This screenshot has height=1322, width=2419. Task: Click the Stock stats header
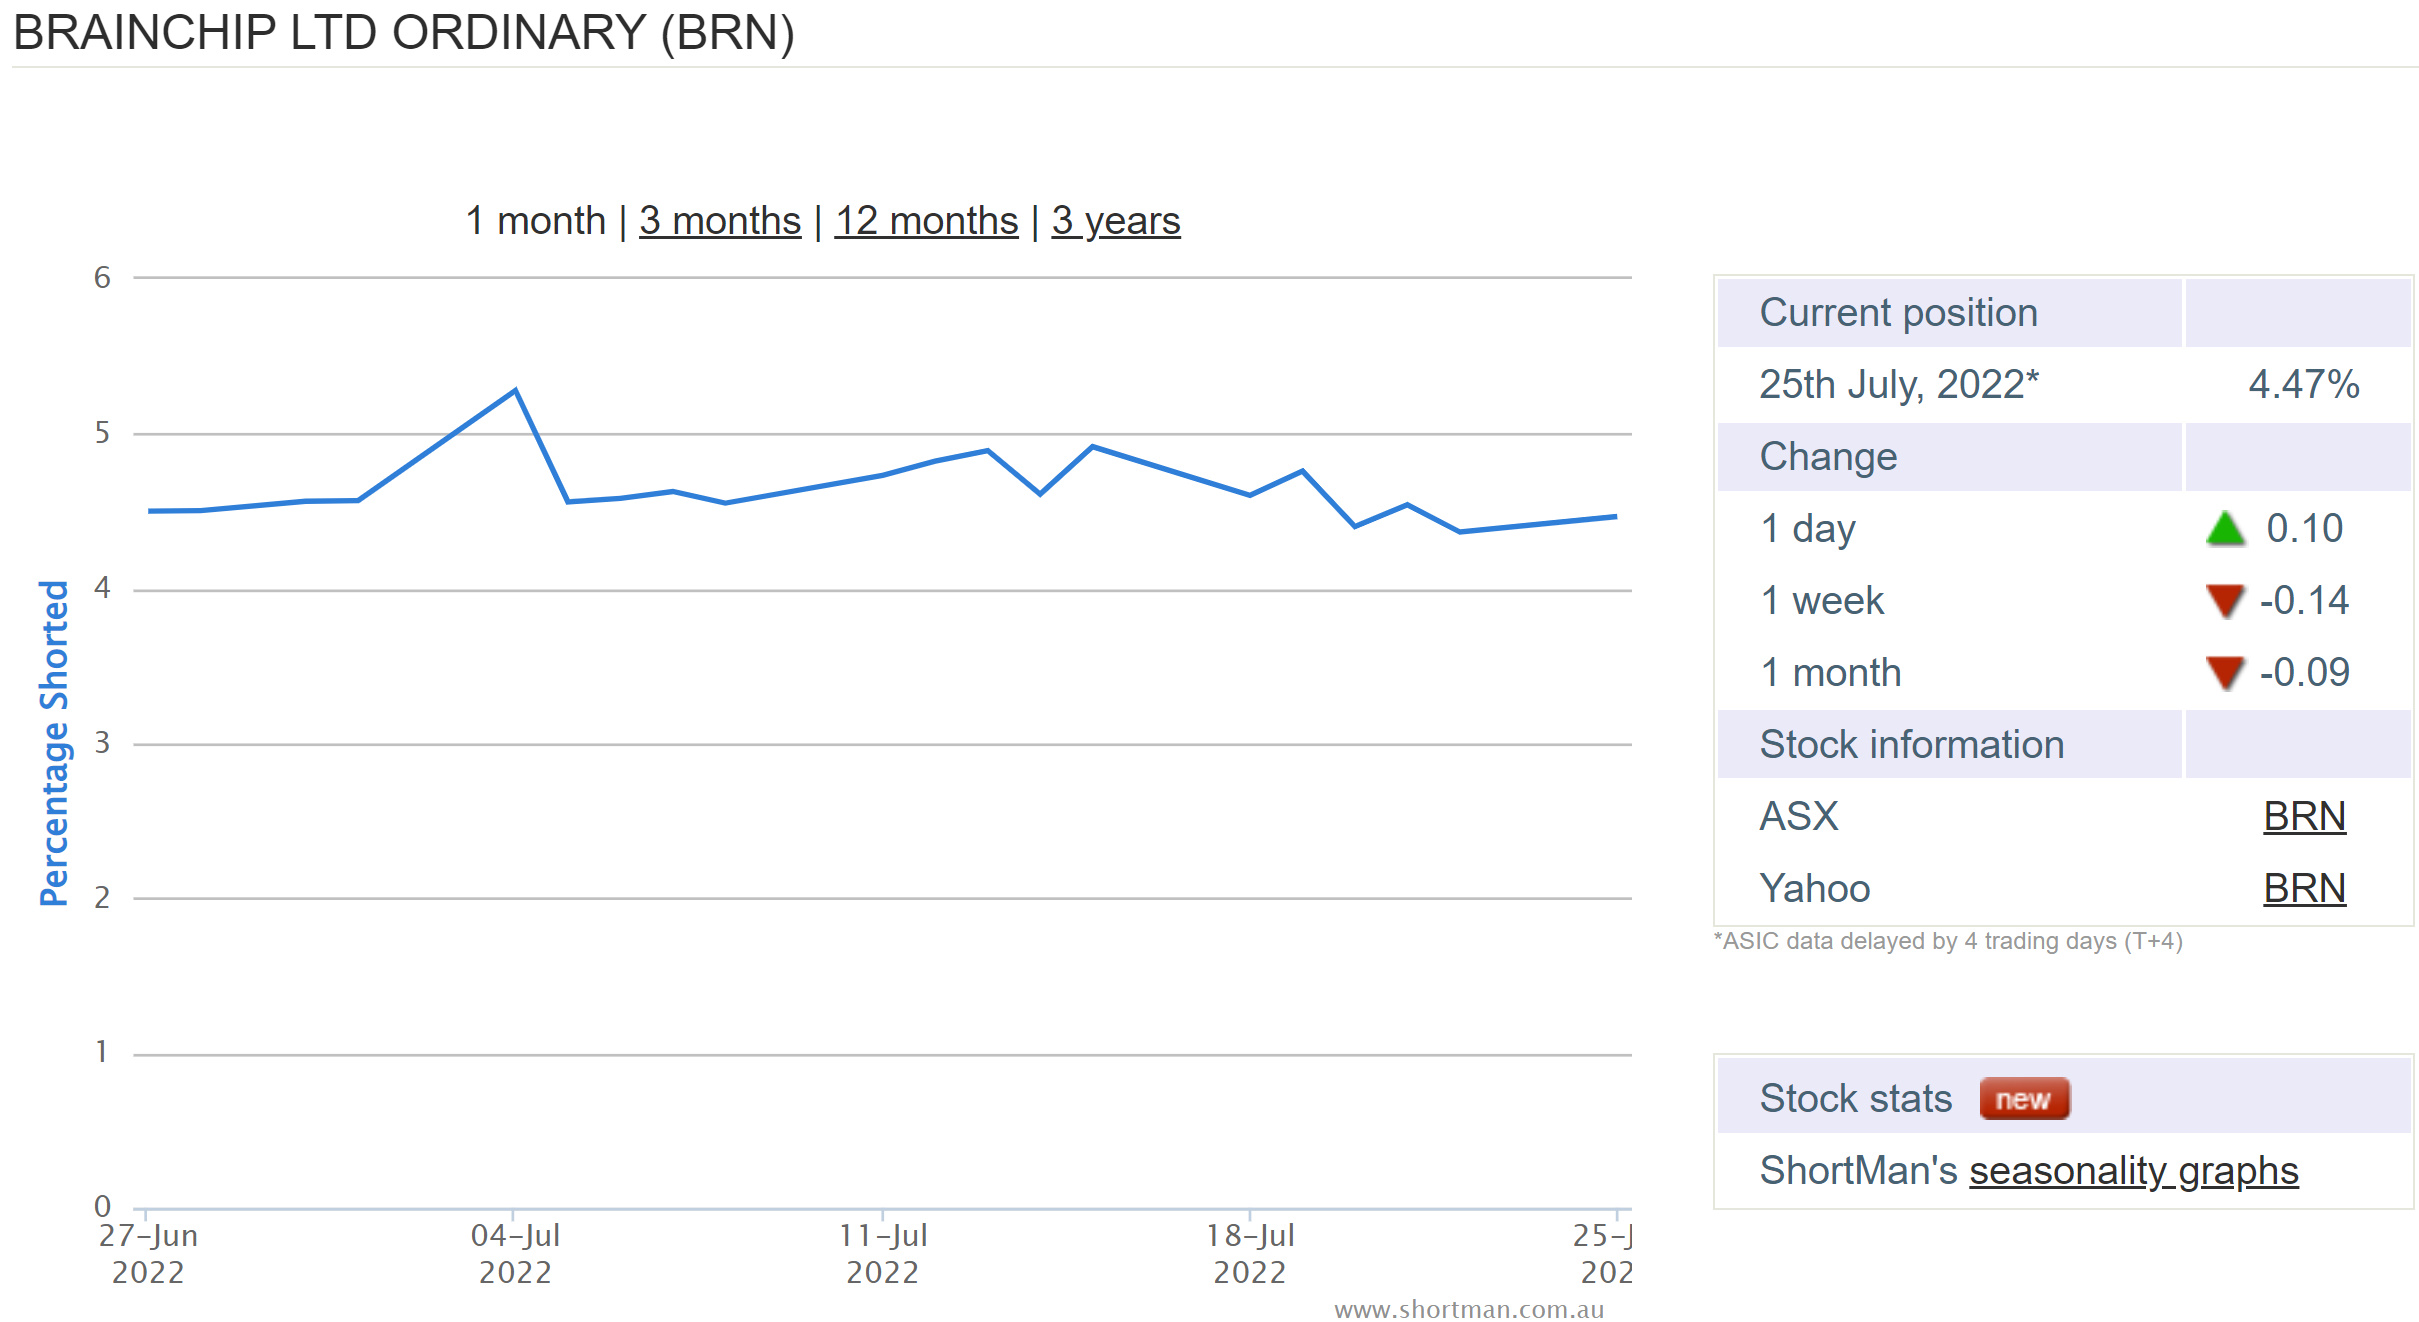(1855, 1099)
